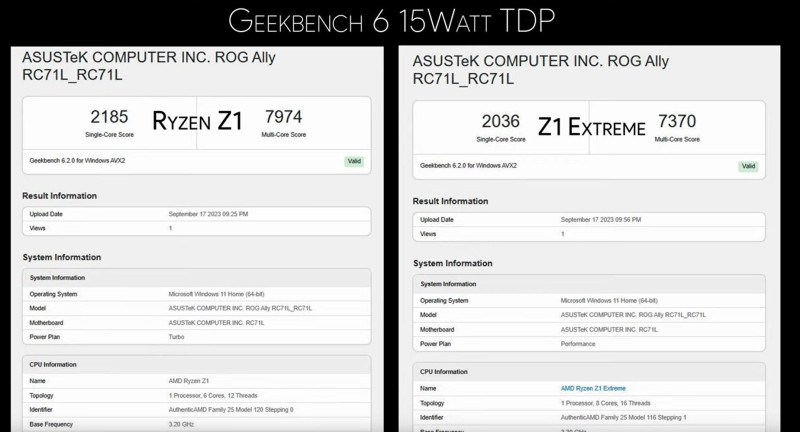Image resolution: width=800 pixels, height=432 pixels.
Task: Select the 7974 multi-core score
Action: [284, 117]
